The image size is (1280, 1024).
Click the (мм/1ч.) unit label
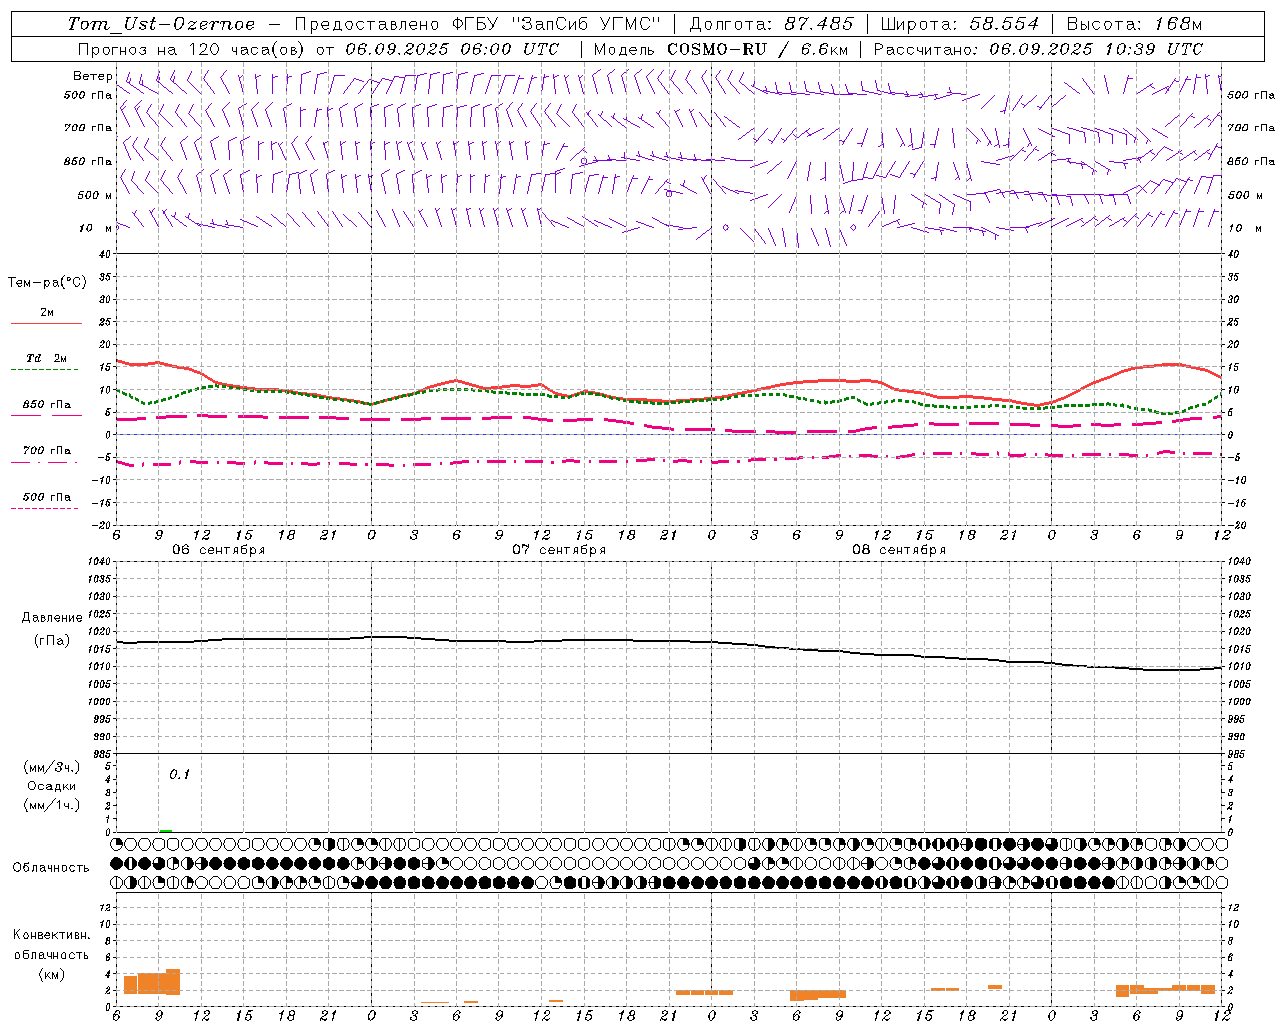pos(52,805)
